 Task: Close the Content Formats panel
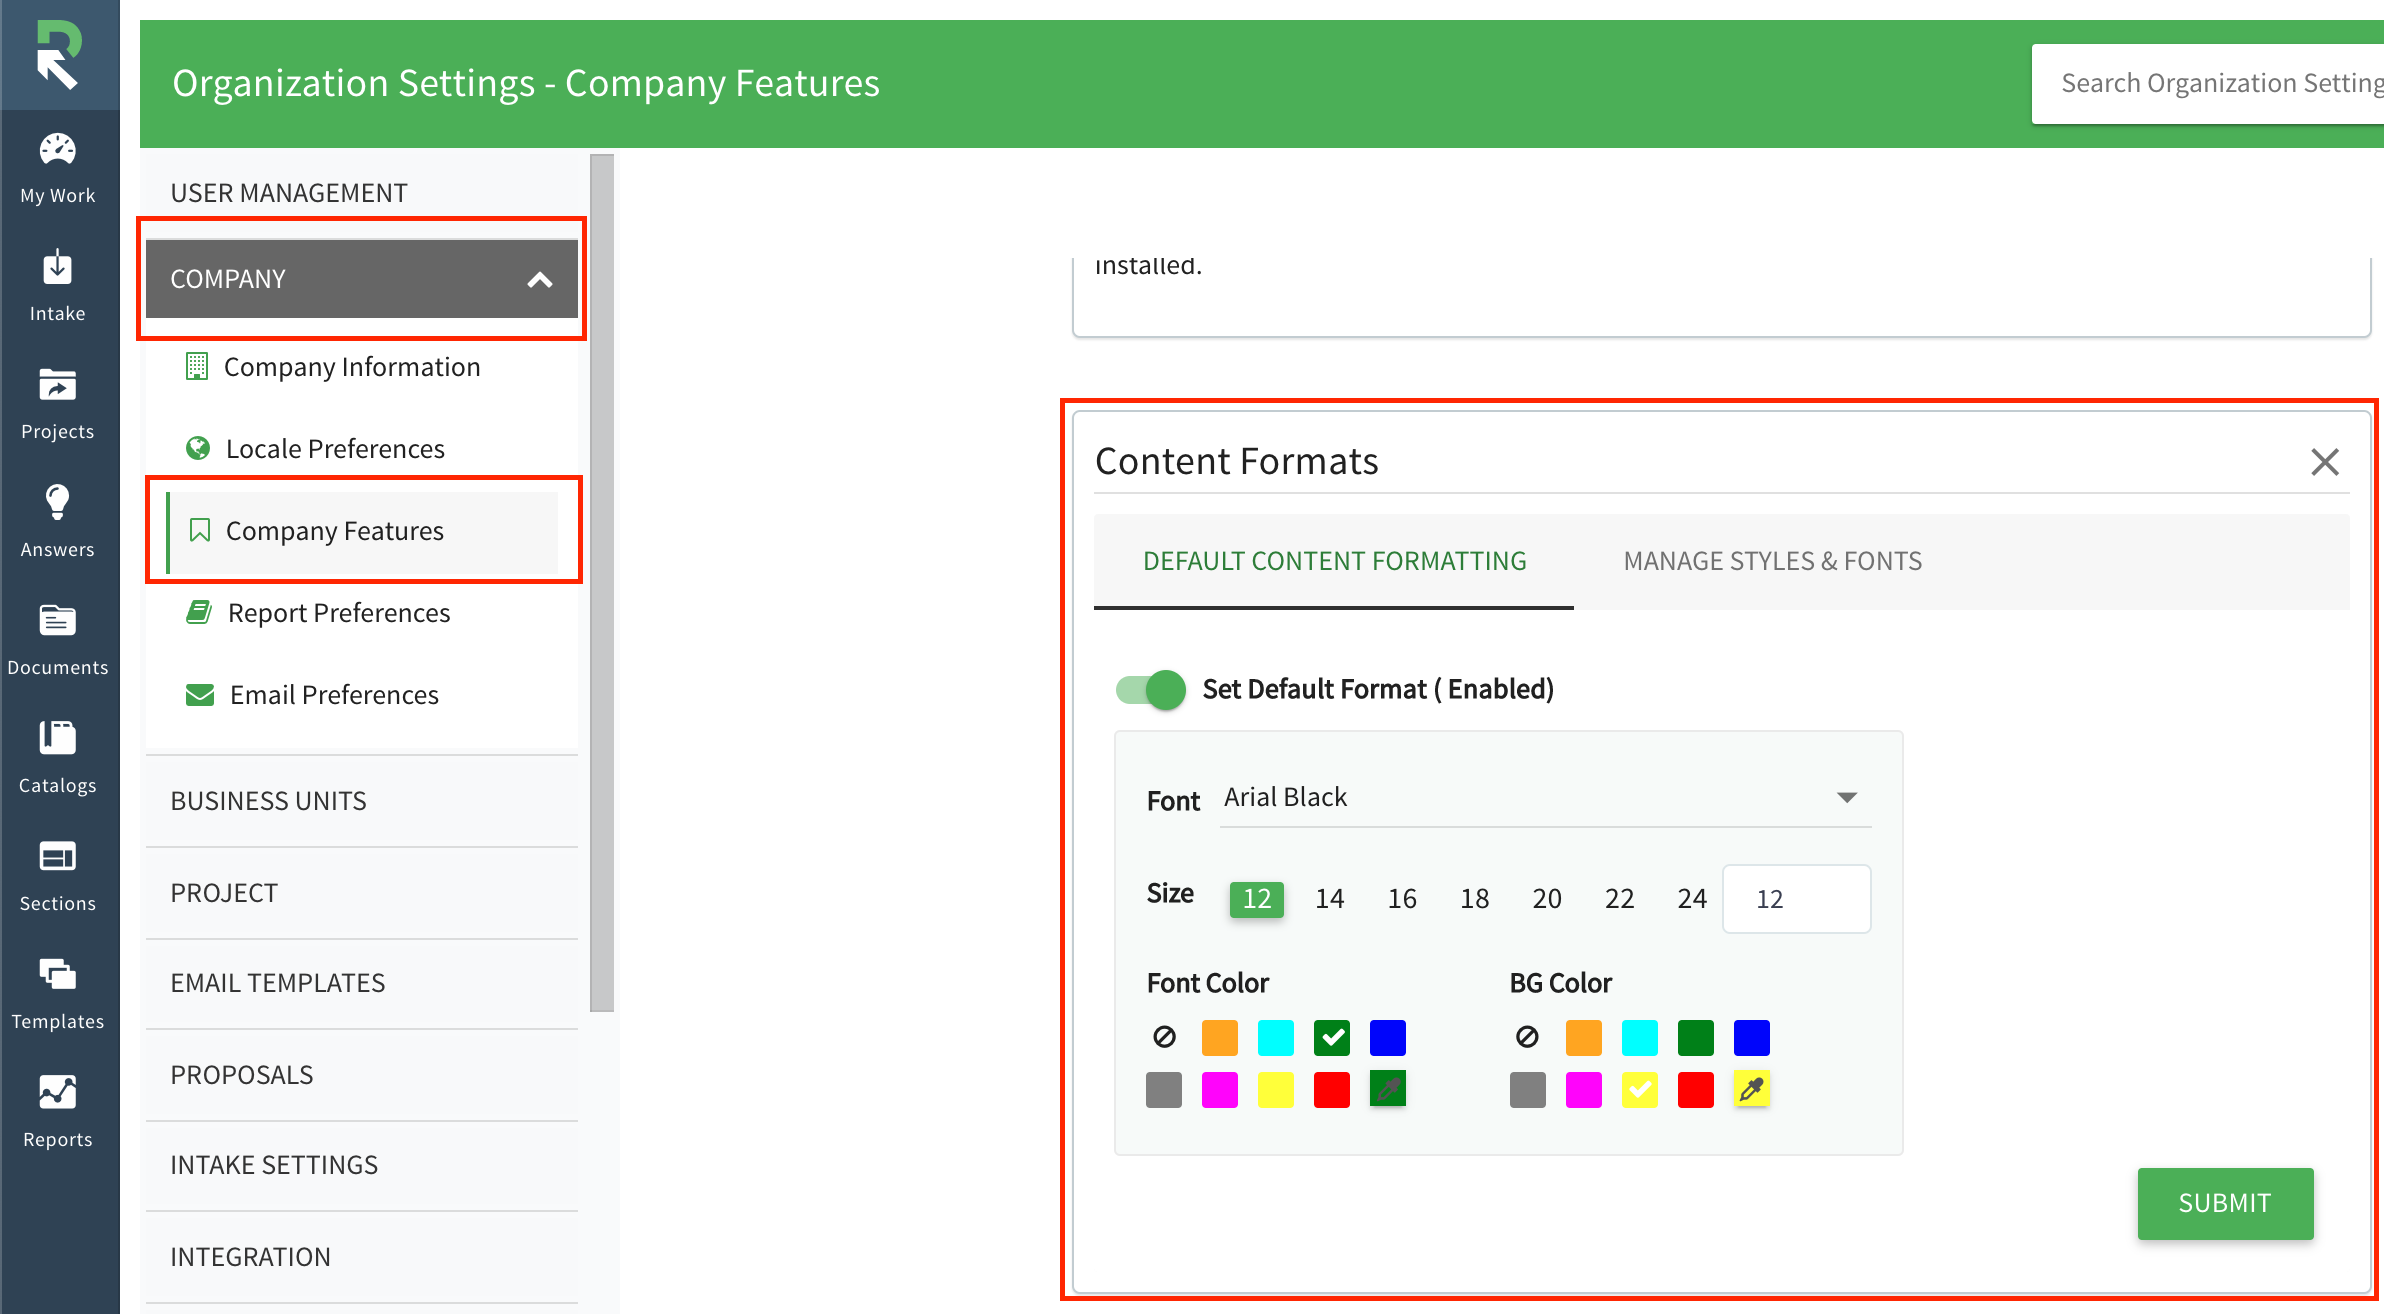tap(2325, 462)
